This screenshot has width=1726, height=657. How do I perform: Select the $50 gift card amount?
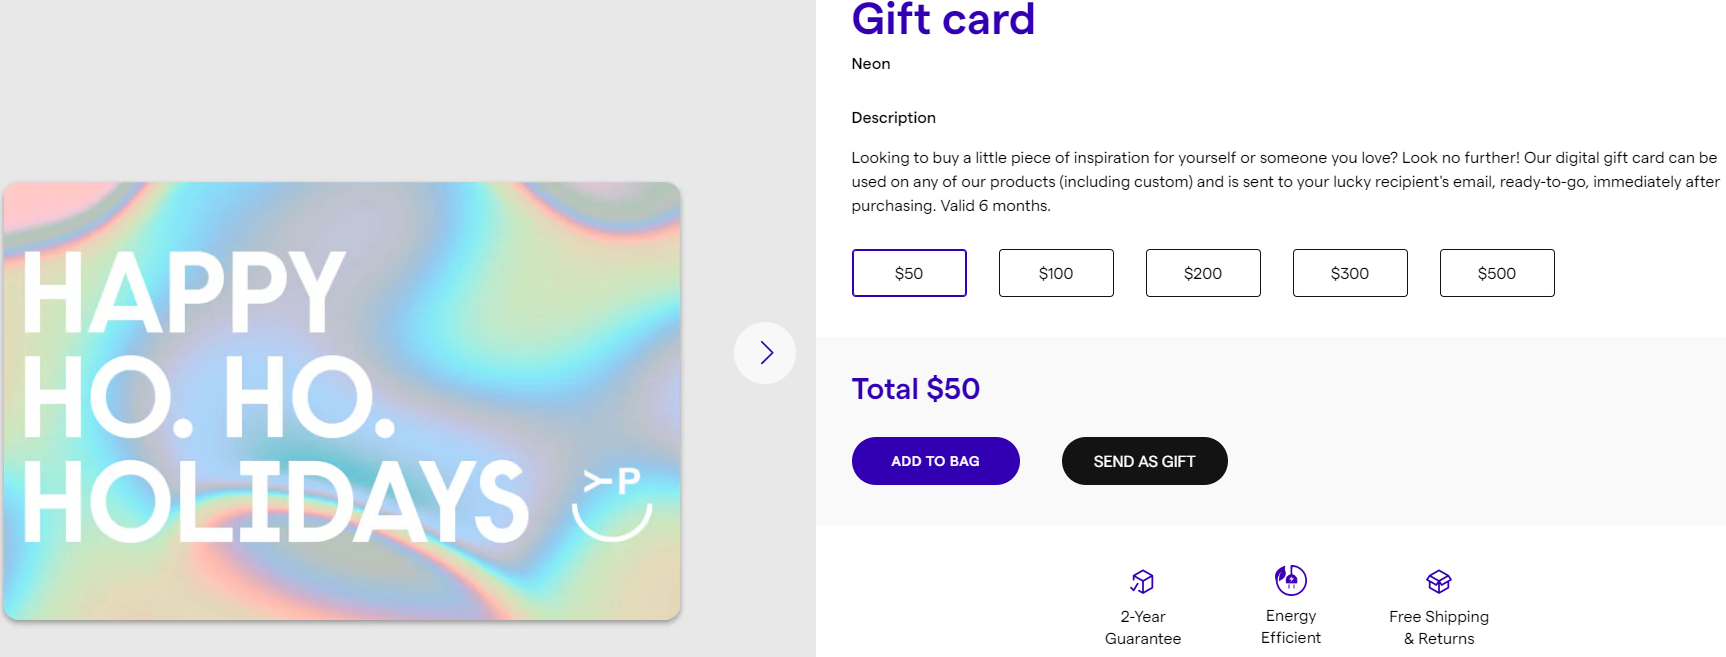click(908, 273)
